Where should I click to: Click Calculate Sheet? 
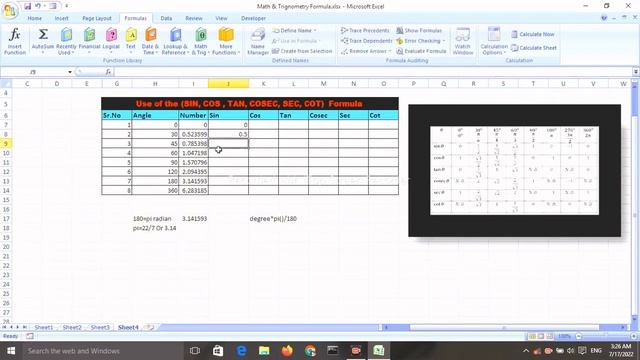534,48
